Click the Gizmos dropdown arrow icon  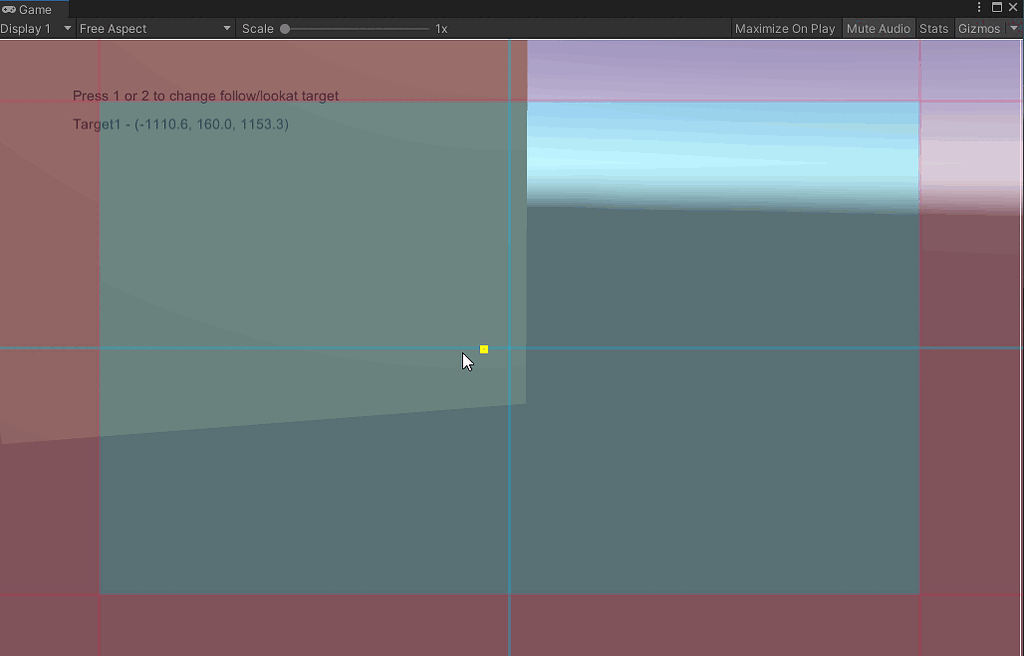pyautogui.click(x=1014, y=28)
